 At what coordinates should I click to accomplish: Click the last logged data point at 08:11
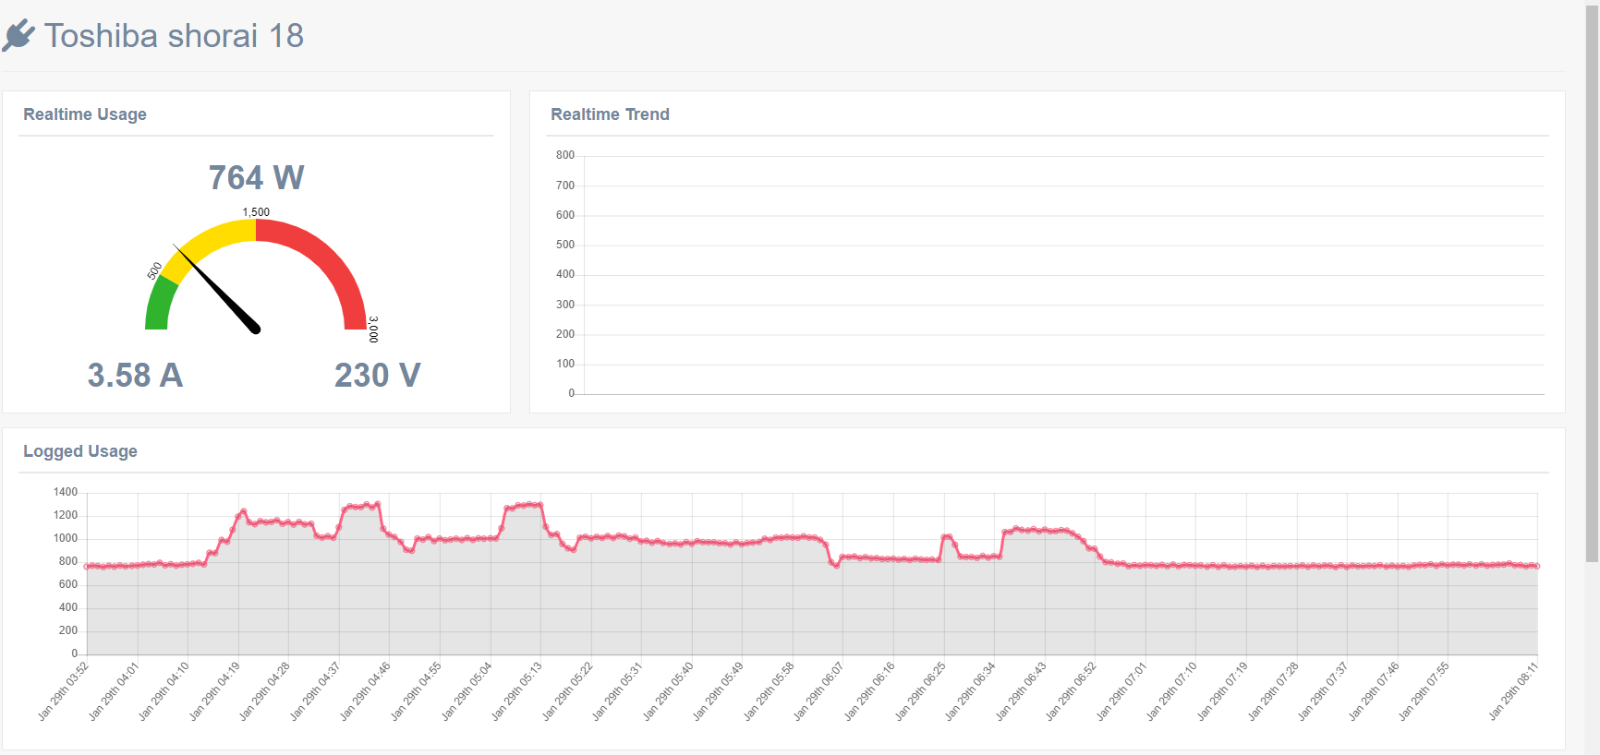click(1537, 566)
